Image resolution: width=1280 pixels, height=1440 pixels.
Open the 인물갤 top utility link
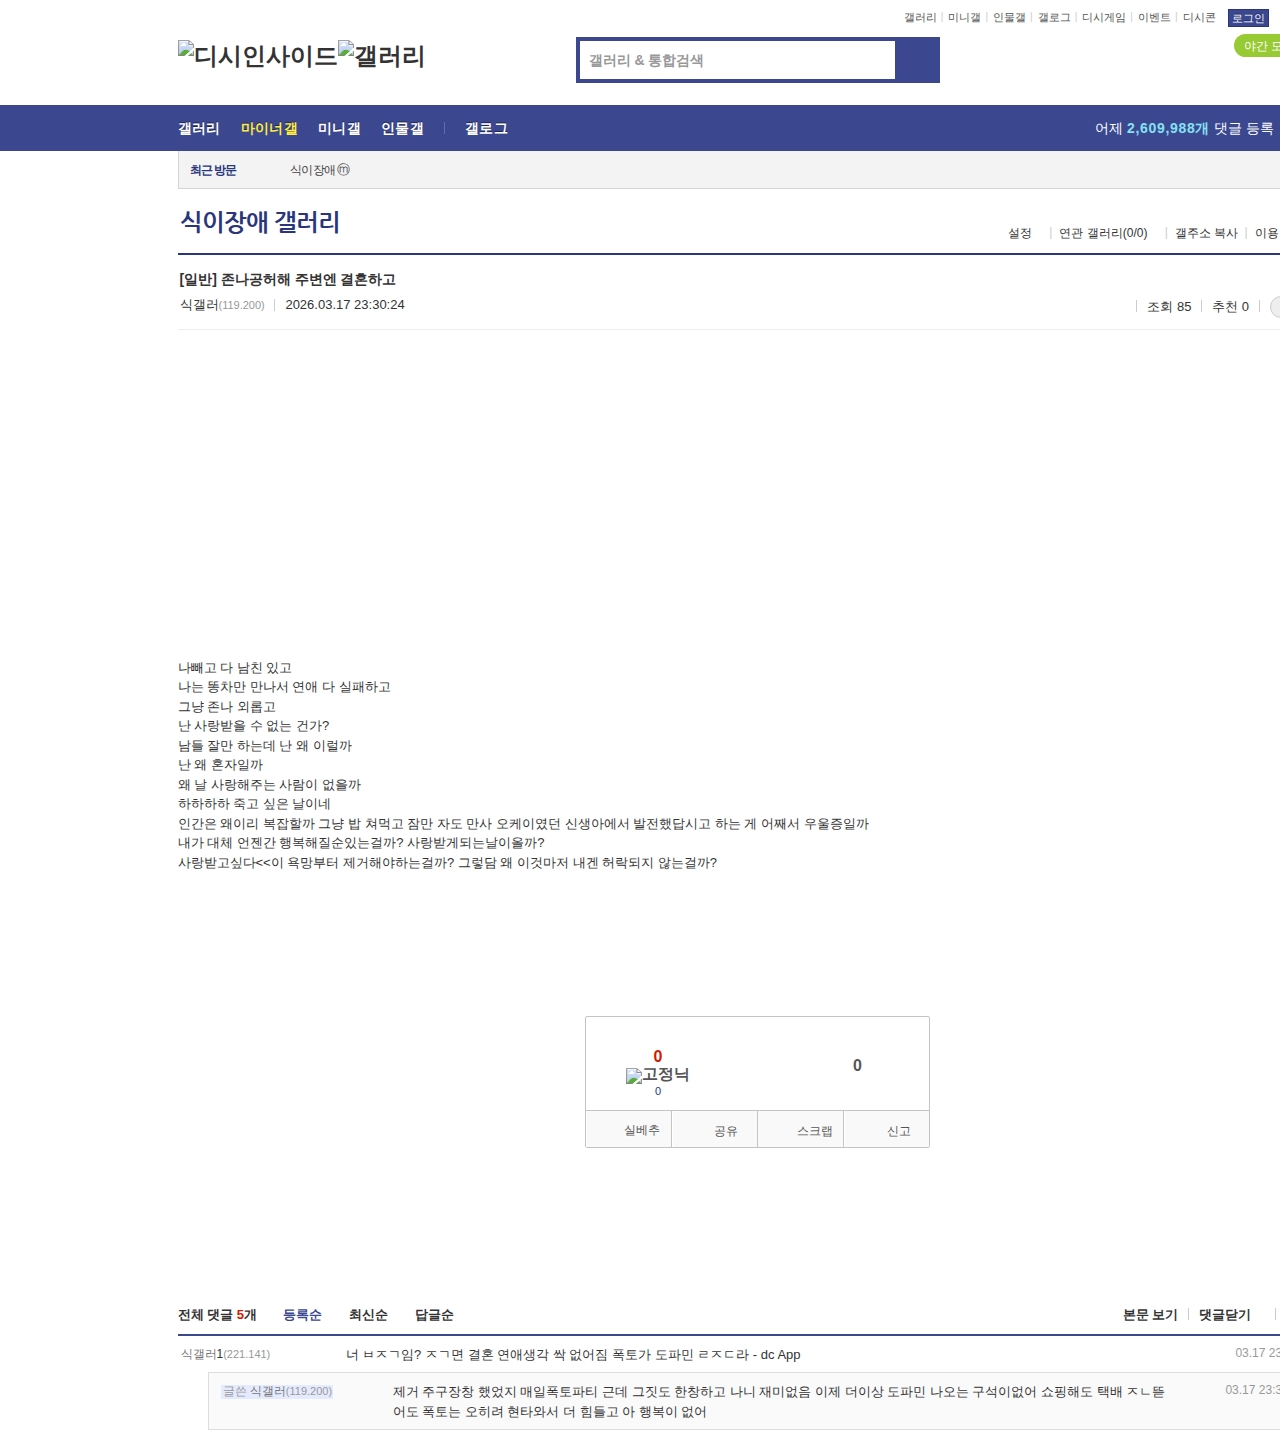(x=1009, y=18)
